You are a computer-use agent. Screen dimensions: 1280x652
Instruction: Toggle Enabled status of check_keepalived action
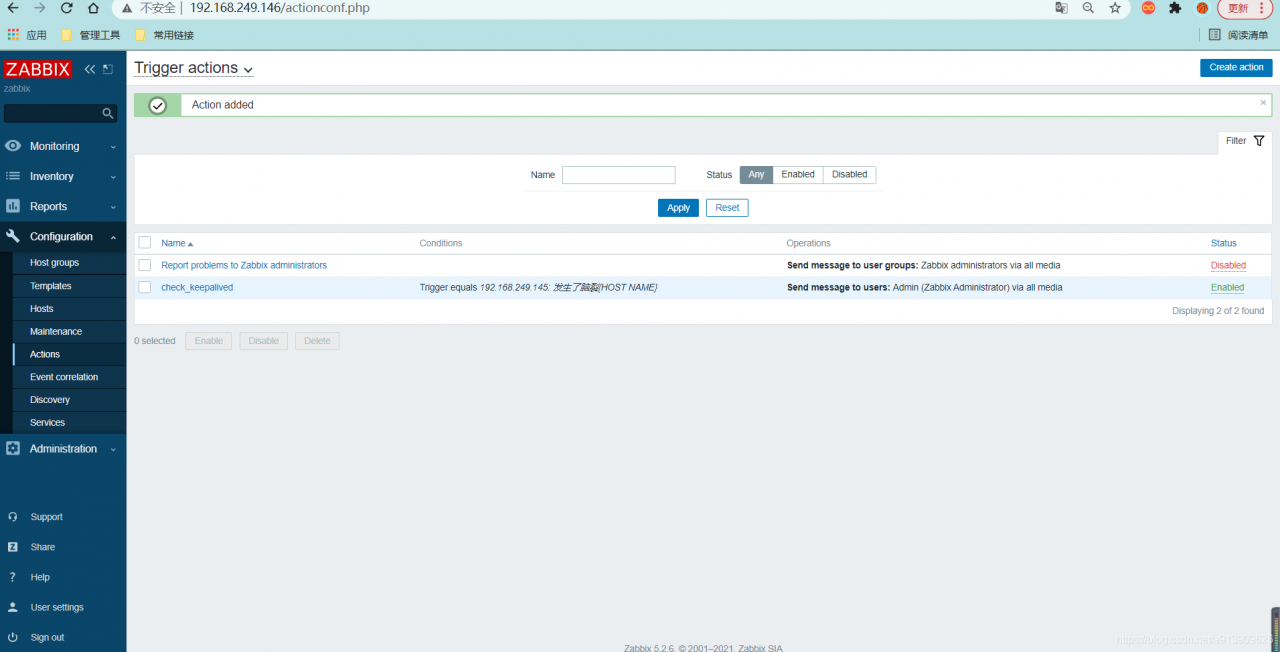[1227, 287]
